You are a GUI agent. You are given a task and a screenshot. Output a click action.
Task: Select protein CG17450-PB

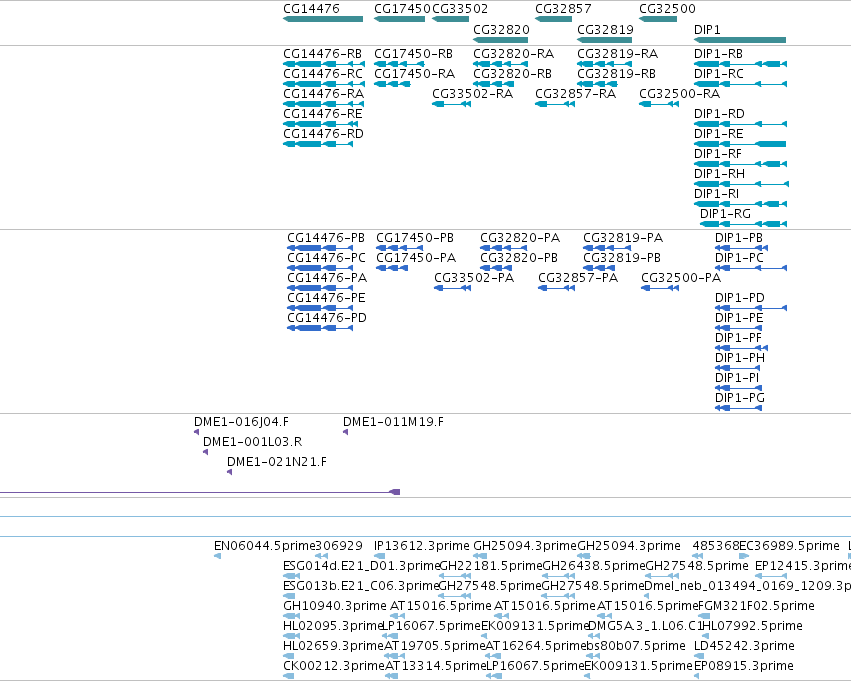point(397,248)
